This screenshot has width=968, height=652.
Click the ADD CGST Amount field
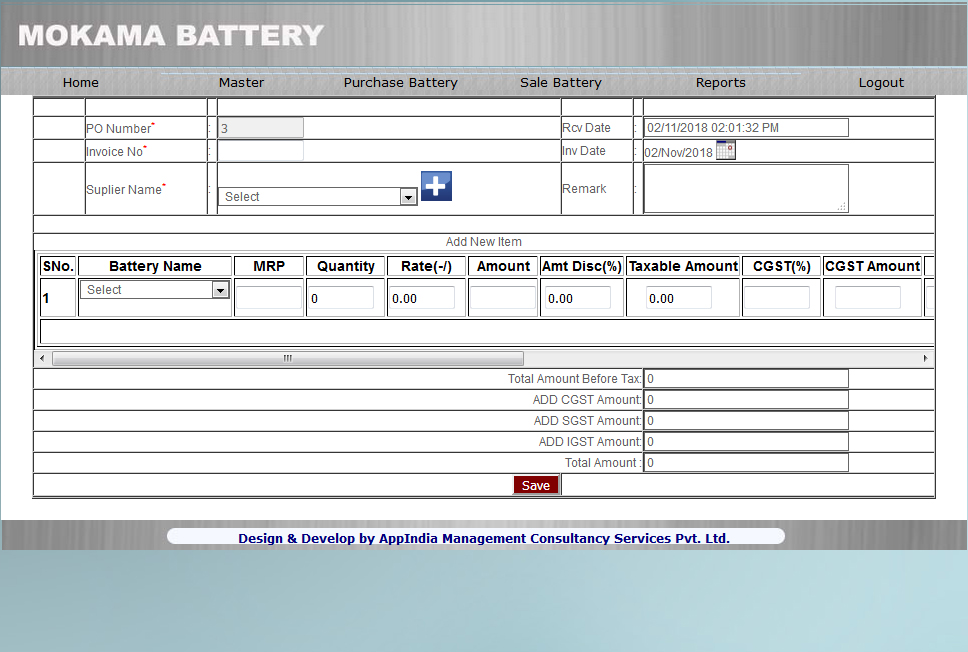tap(746, 399)
